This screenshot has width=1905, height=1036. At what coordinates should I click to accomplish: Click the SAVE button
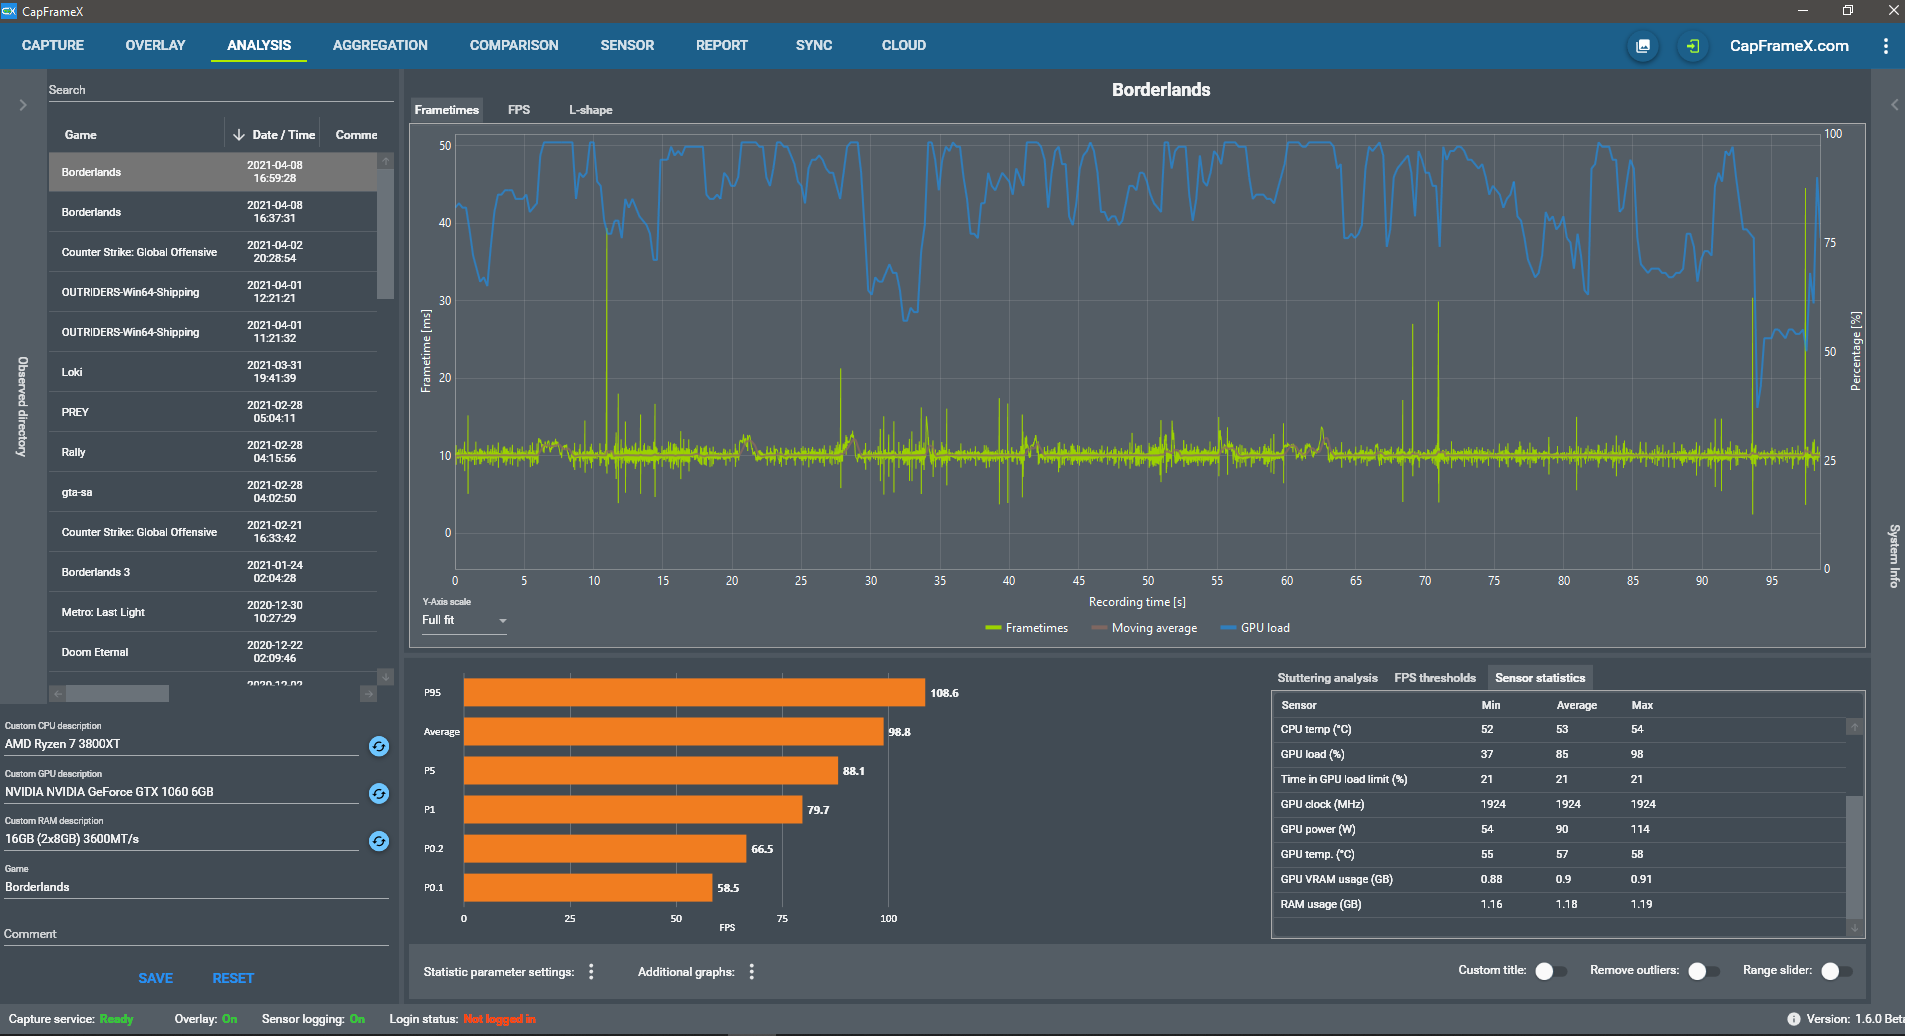coord(155,979)
